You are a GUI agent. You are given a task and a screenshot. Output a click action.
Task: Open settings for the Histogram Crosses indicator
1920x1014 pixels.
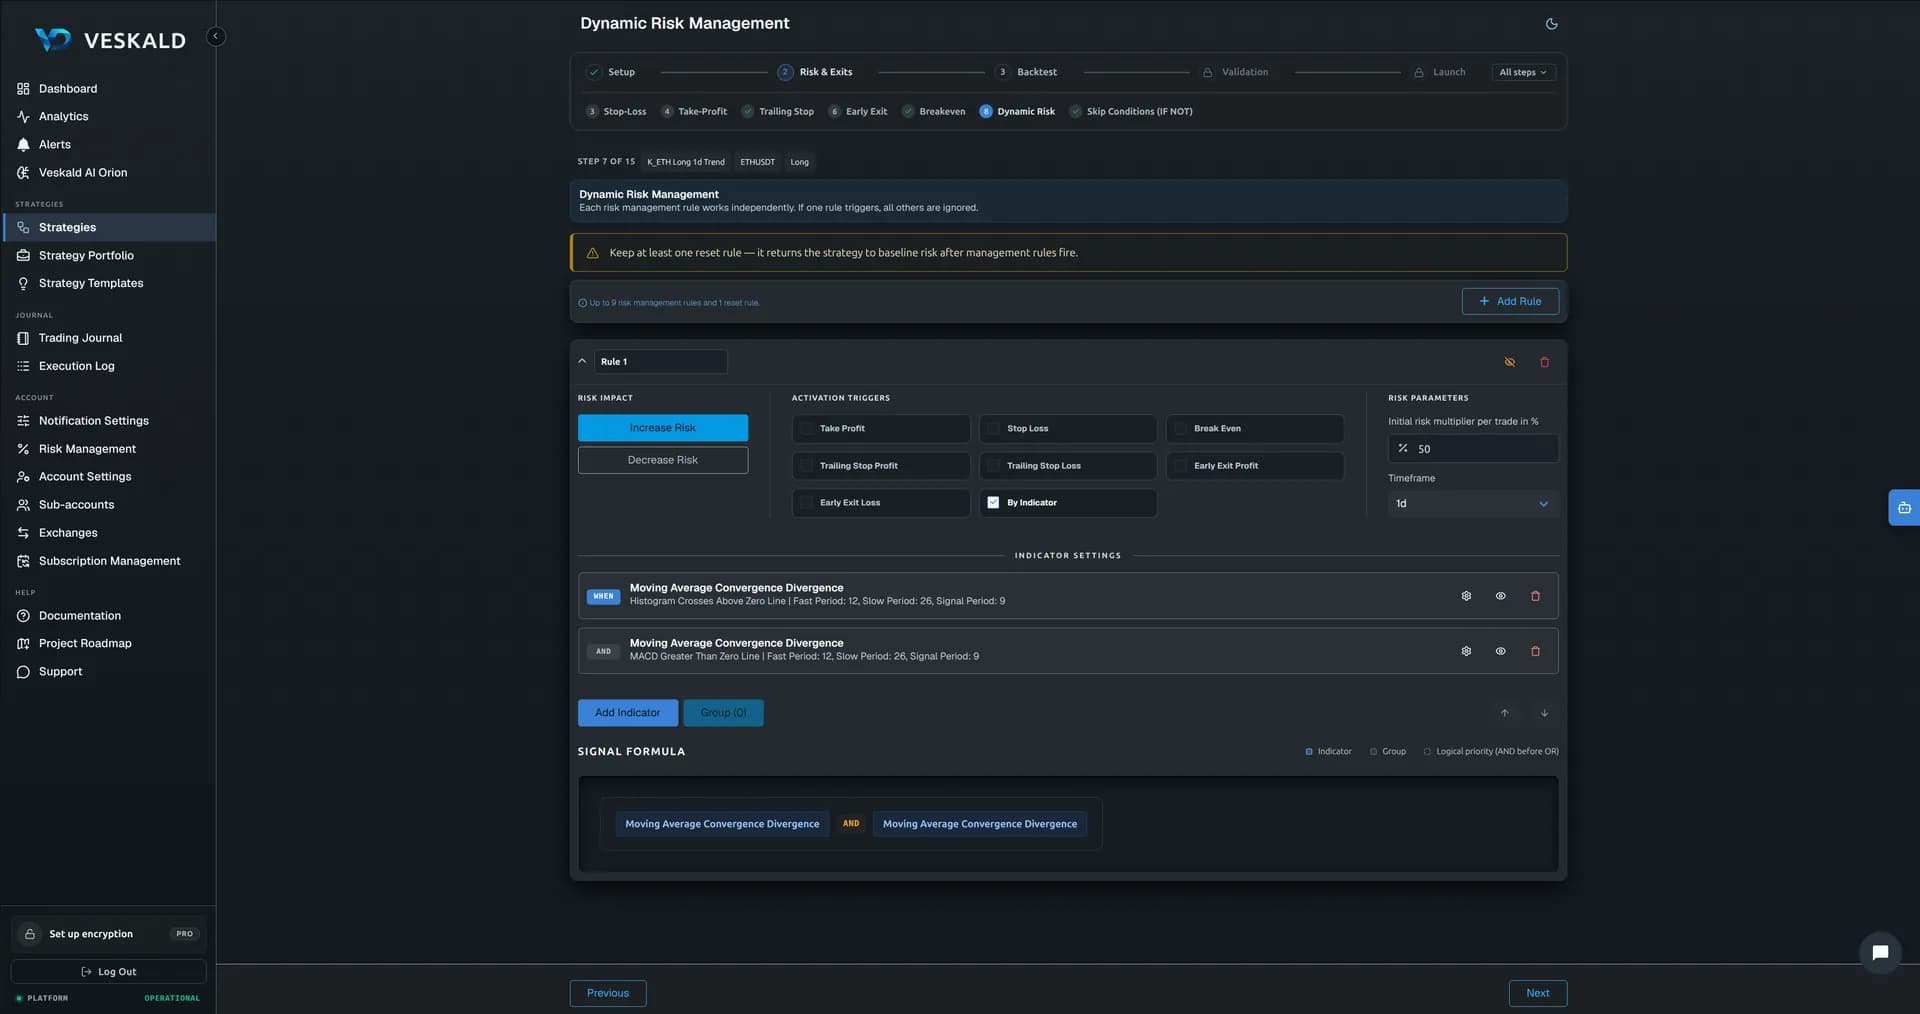tap(1466, 596)
